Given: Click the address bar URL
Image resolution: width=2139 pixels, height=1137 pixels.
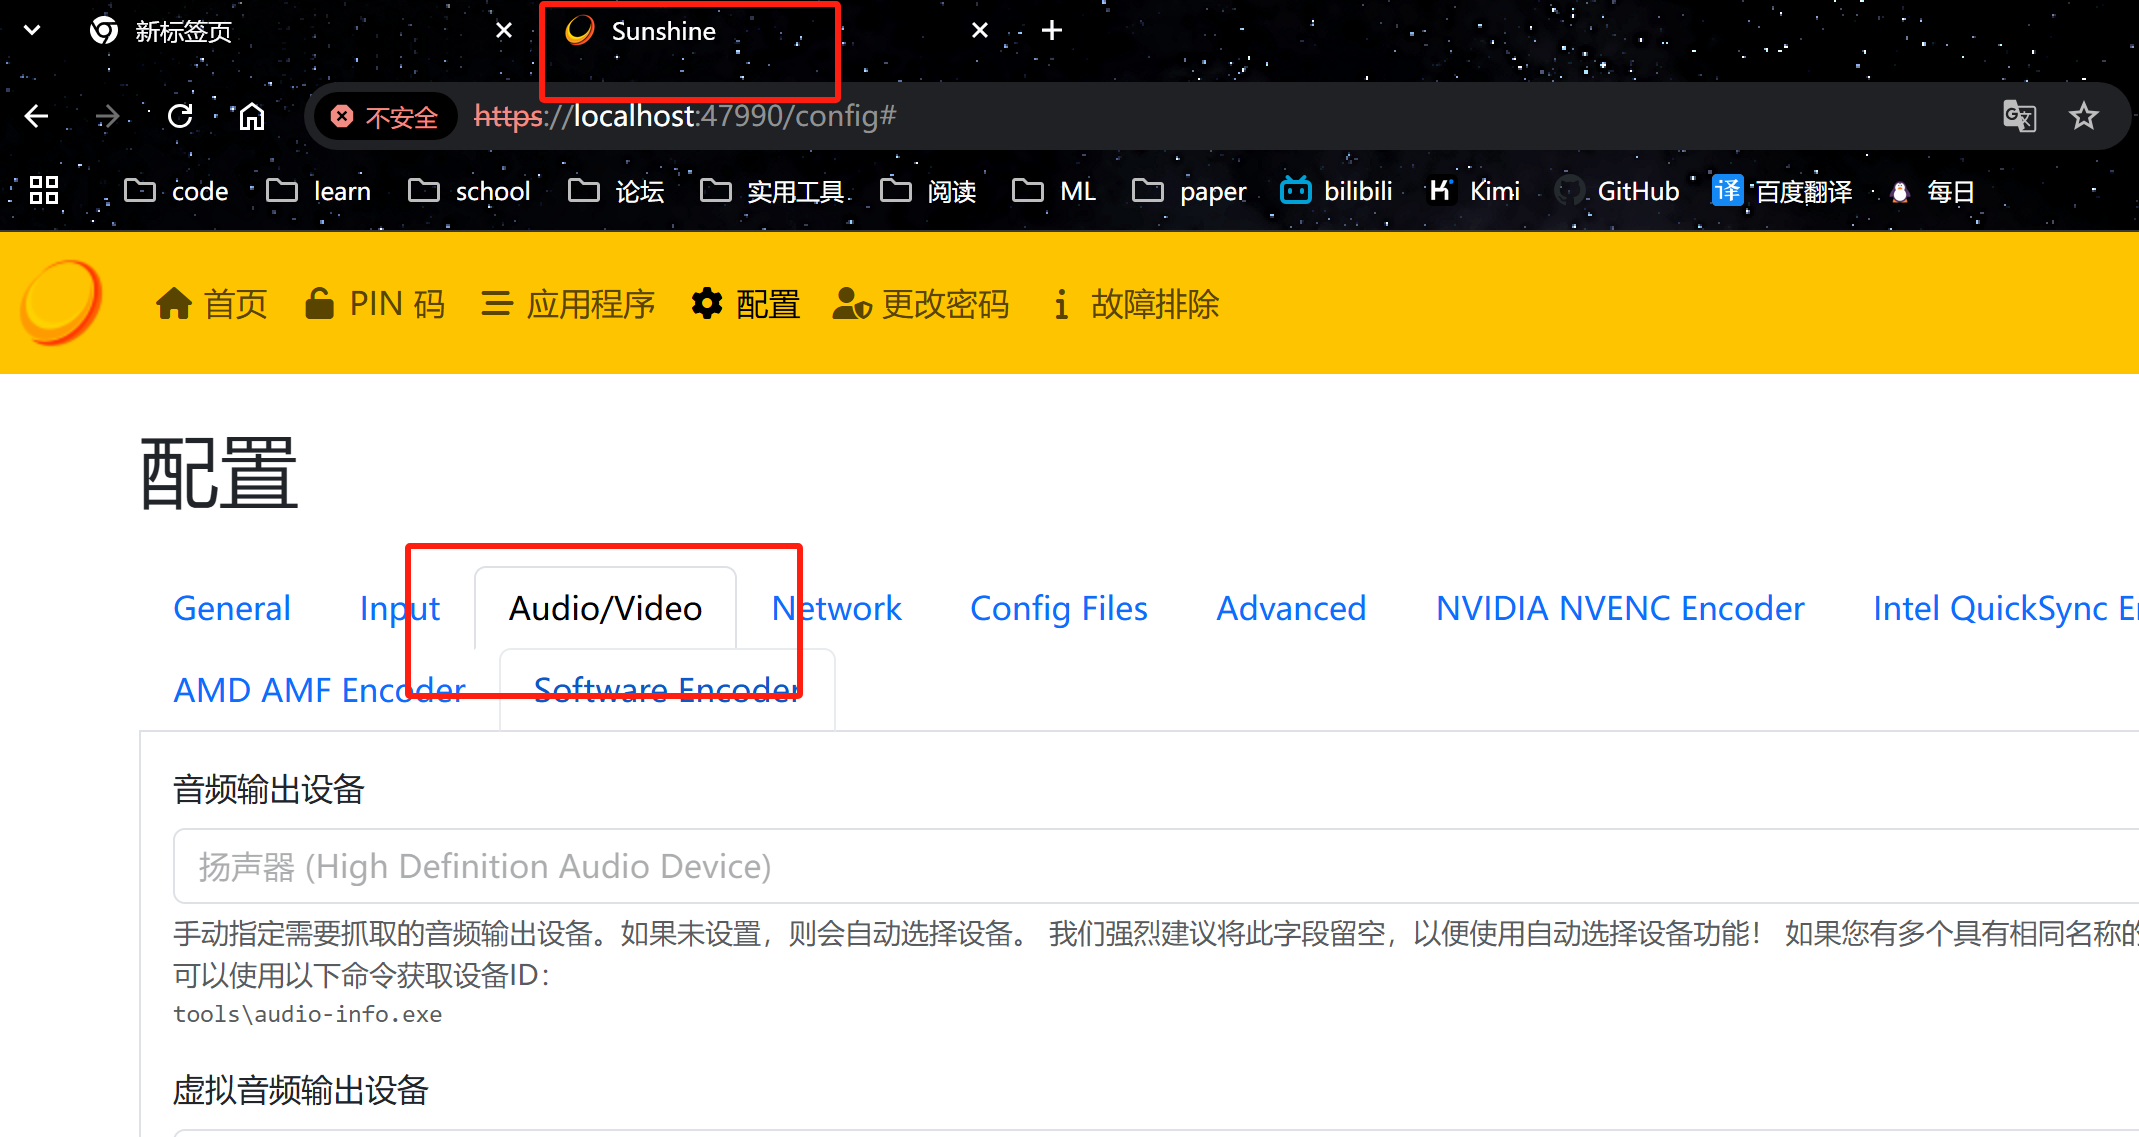Looking at the screenshot, I should 685,116.
